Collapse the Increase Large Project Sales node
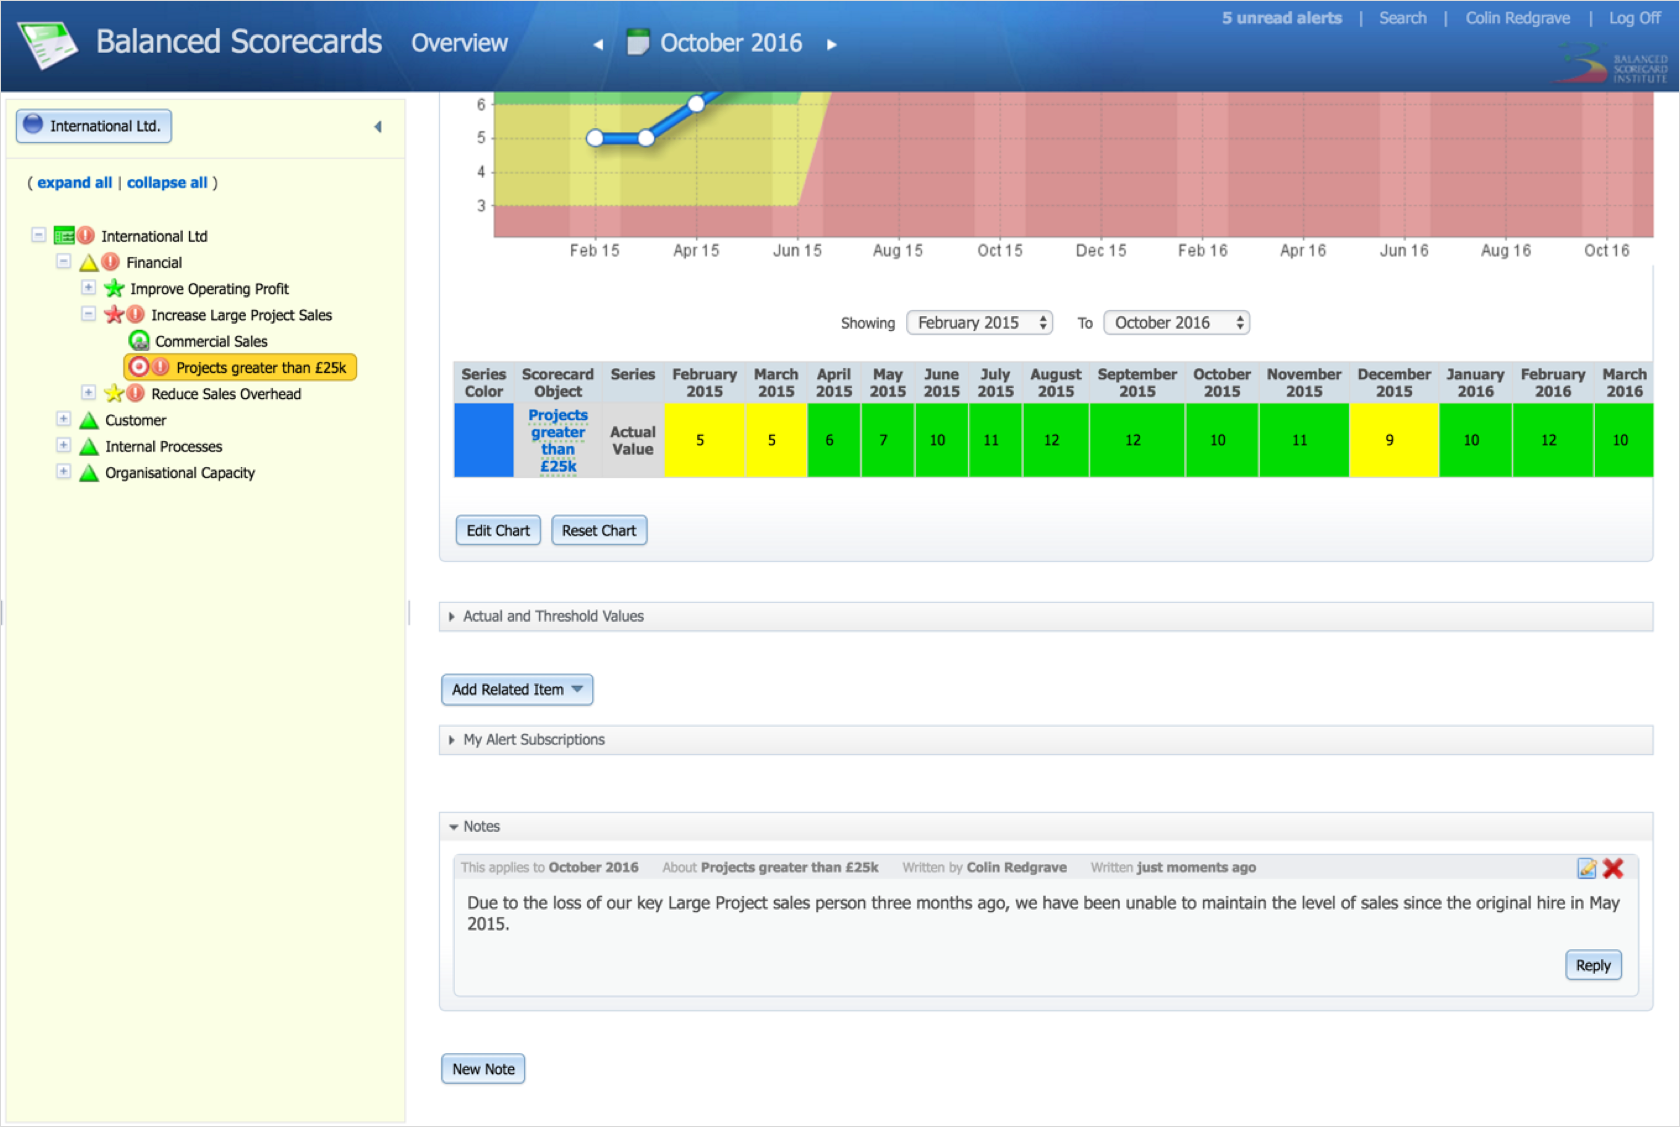This screenshot has height=1127, width=1680. 88,313
